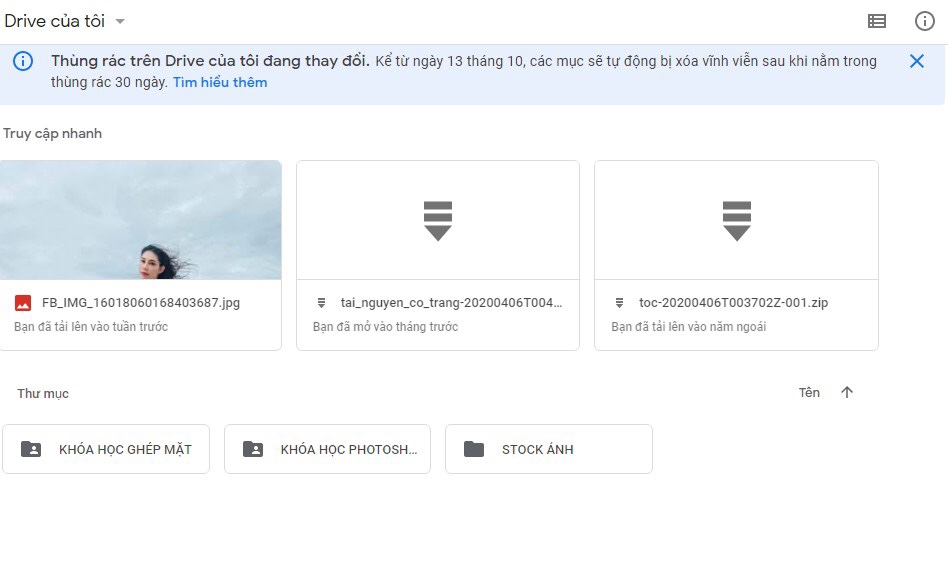The height and width of the screenshot is (561, 948).
Task: Open toc-20200406T003702Z-001.zip preview card
Action: tap(736, 219)
